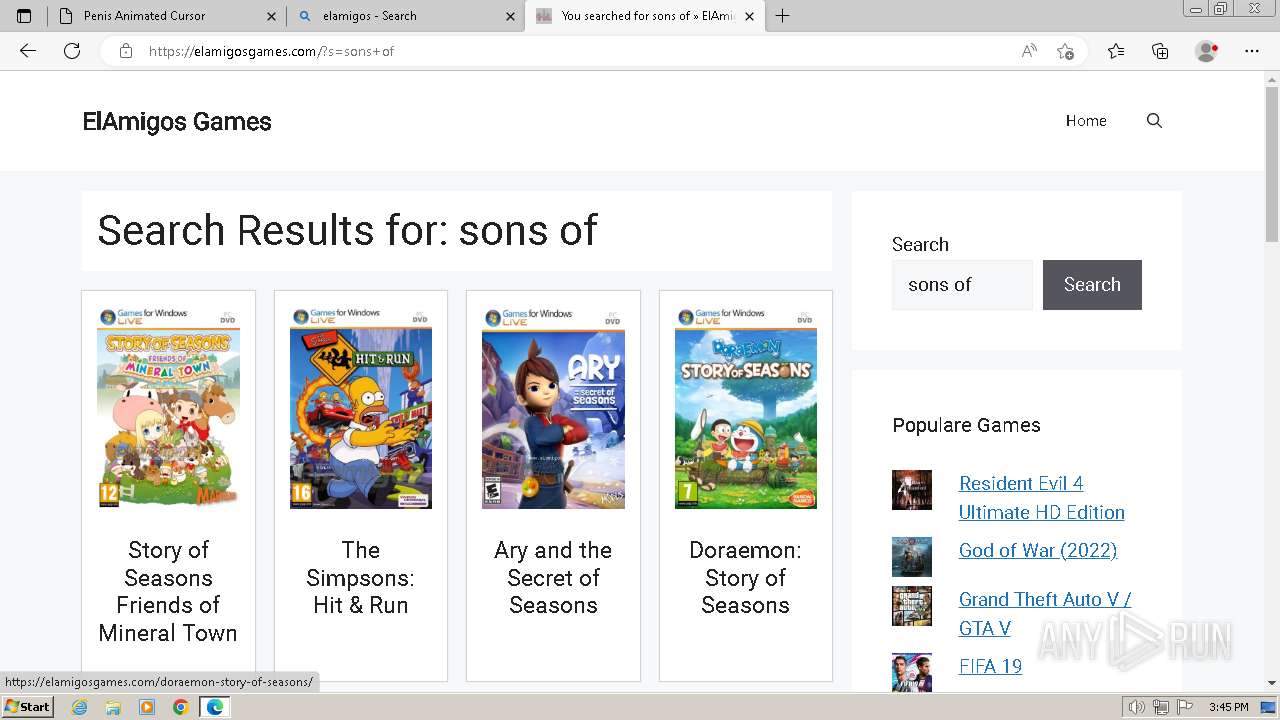
Task: Close the You searched for sons of tab
Action: pyautogui.click(x=750, y=16)
